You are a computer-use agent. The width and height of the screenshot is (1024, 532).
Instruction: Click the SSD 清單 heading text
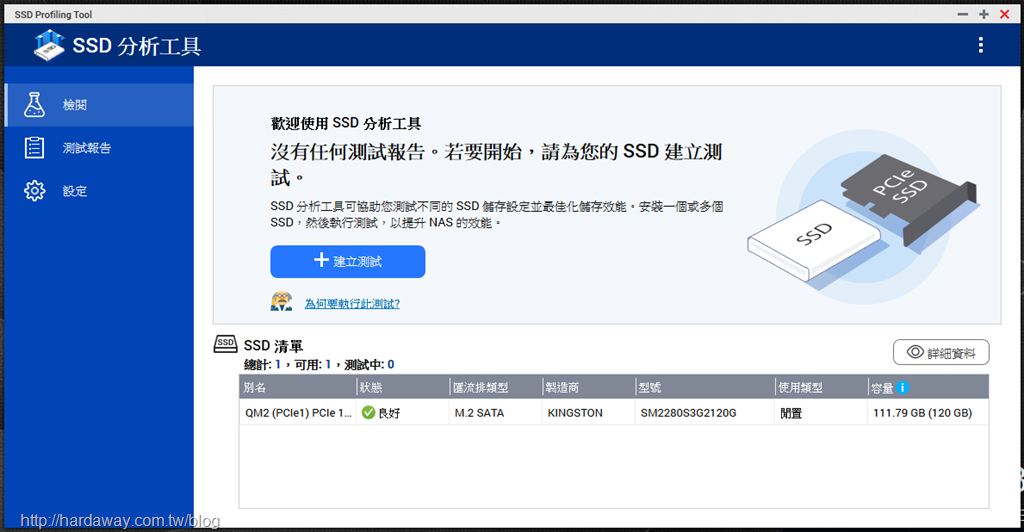pyautogui.click(x=273, y=345)
